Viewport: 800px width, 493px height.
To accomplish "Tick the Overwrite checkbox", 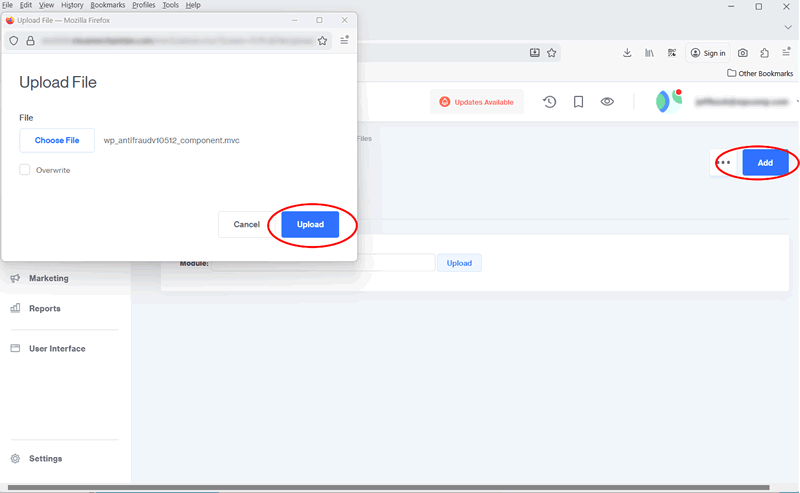I will [24, 170].
